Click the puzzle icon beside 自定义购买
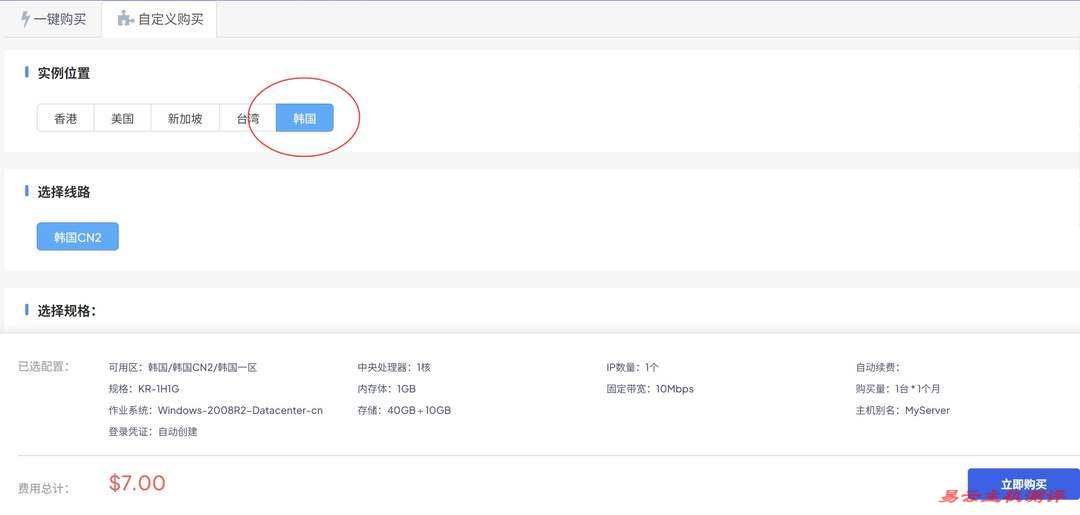The width and height of the screenshot is (1080, 515). (x=125, y=19)
